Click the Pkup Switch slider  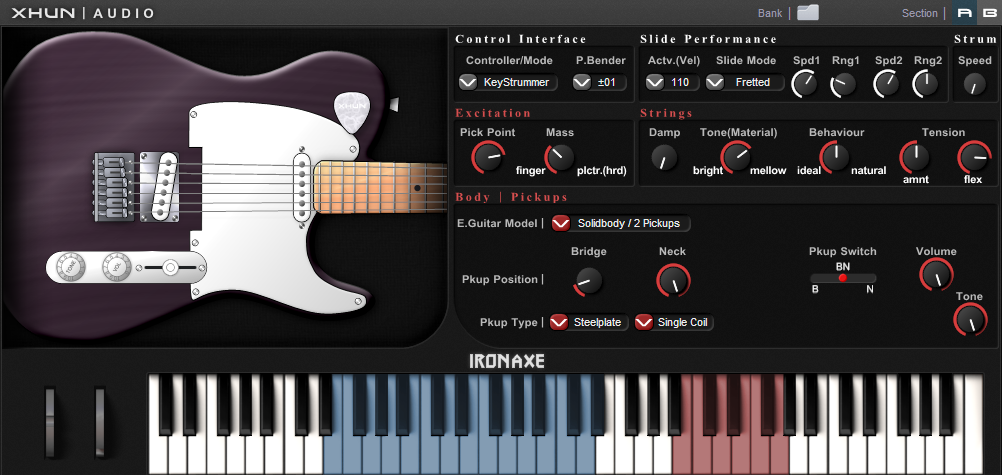(x=843, y=278)
